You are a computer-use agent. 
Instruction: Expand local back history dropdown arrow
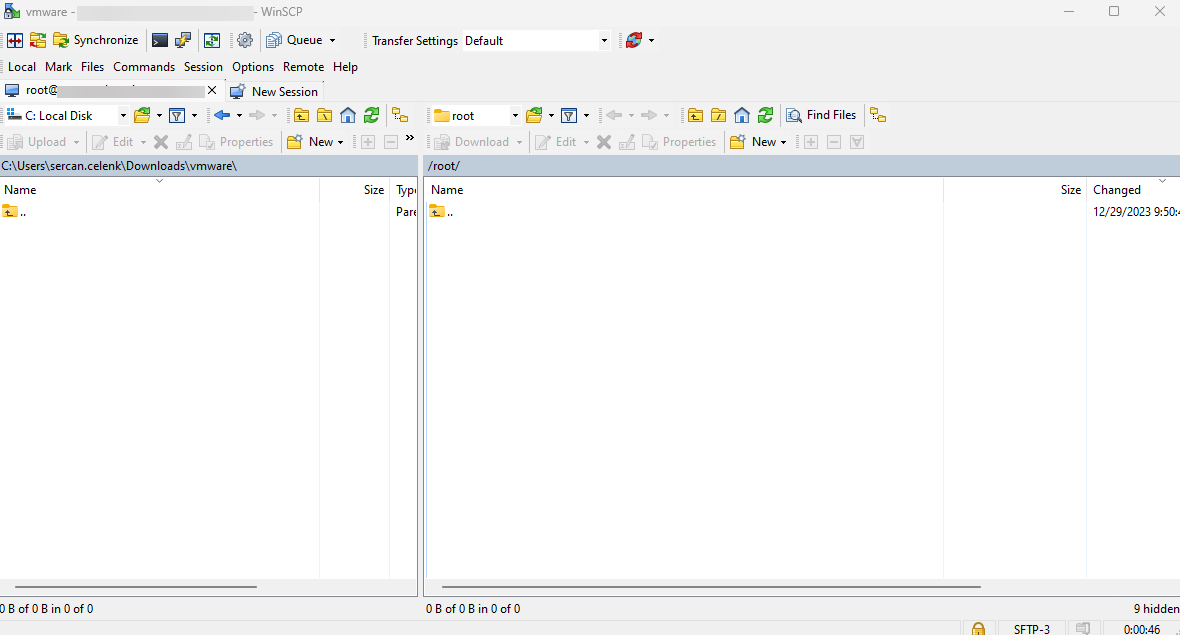point(239,115)
